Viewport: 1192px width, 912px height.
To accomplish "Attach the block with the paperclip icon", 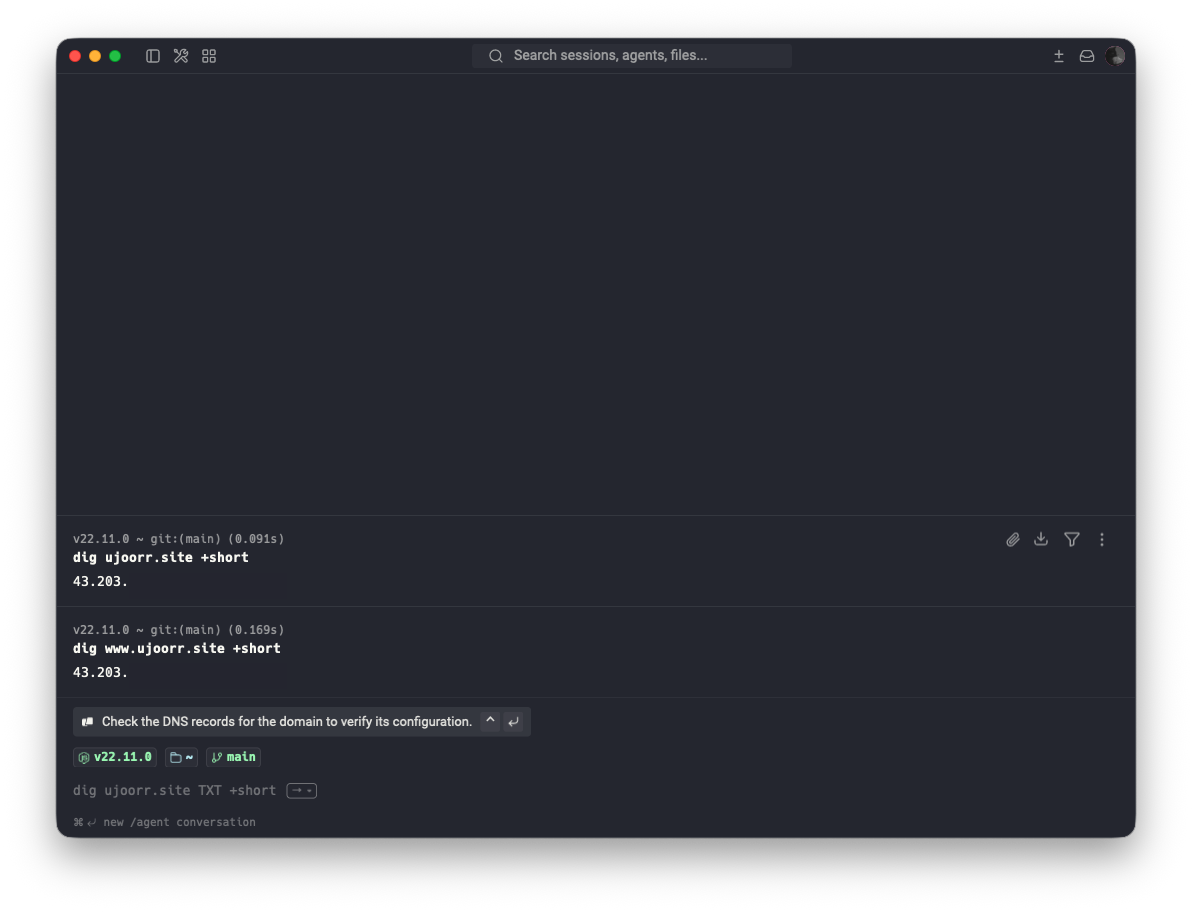I will coord(1013,540).
